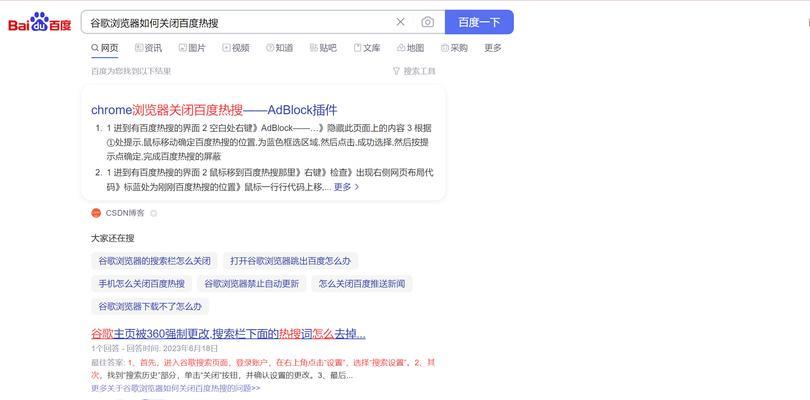Select the 网页 tab

(x=105, y=48)
